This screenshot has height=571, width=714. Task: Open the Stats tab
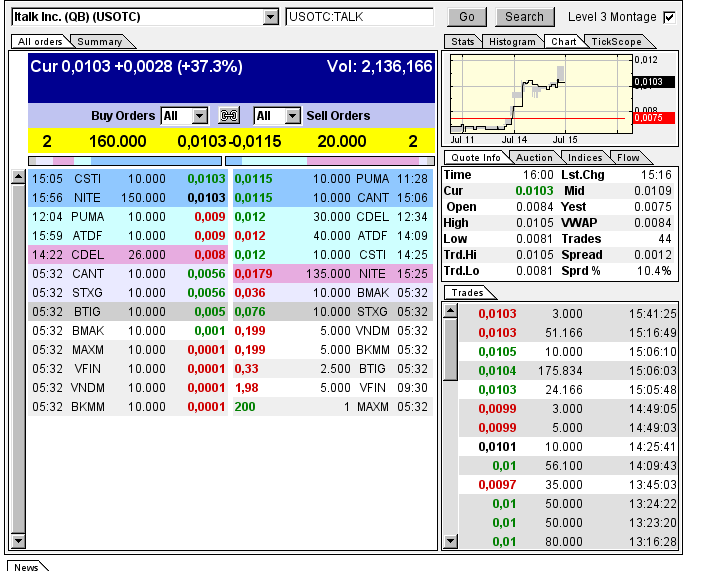463,41
